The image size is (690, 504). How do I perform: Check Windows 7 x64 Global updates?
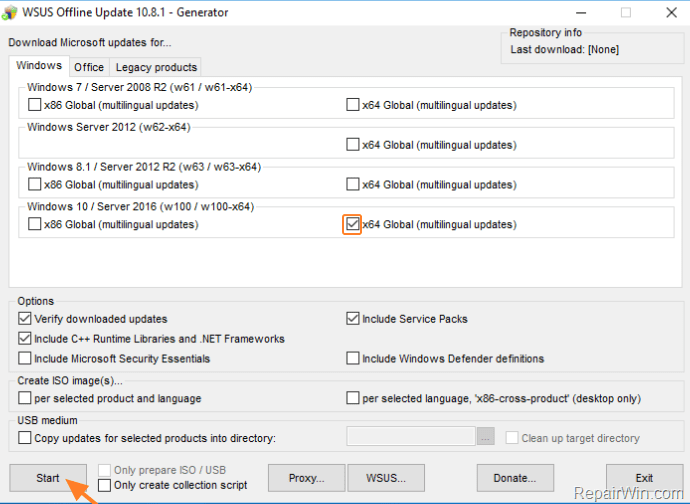(x=352, y=105)
